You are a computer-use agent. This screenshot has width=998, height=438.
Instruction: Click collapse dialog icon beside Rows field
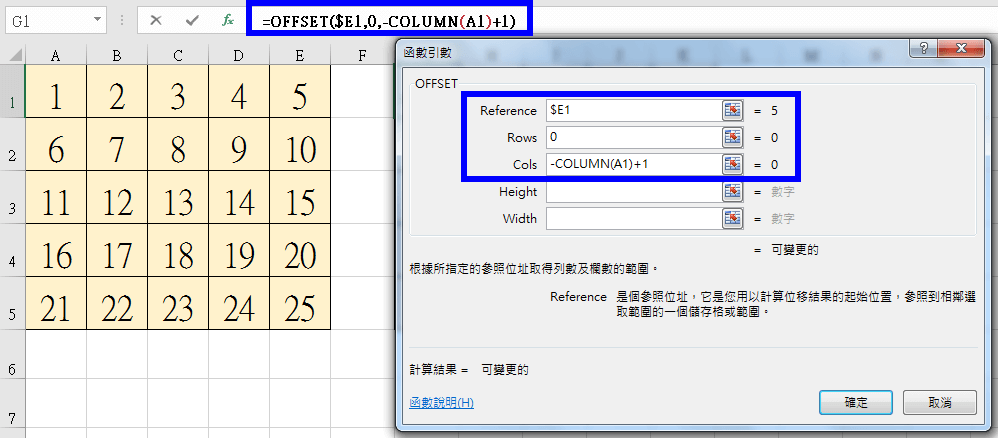point(733,137)
